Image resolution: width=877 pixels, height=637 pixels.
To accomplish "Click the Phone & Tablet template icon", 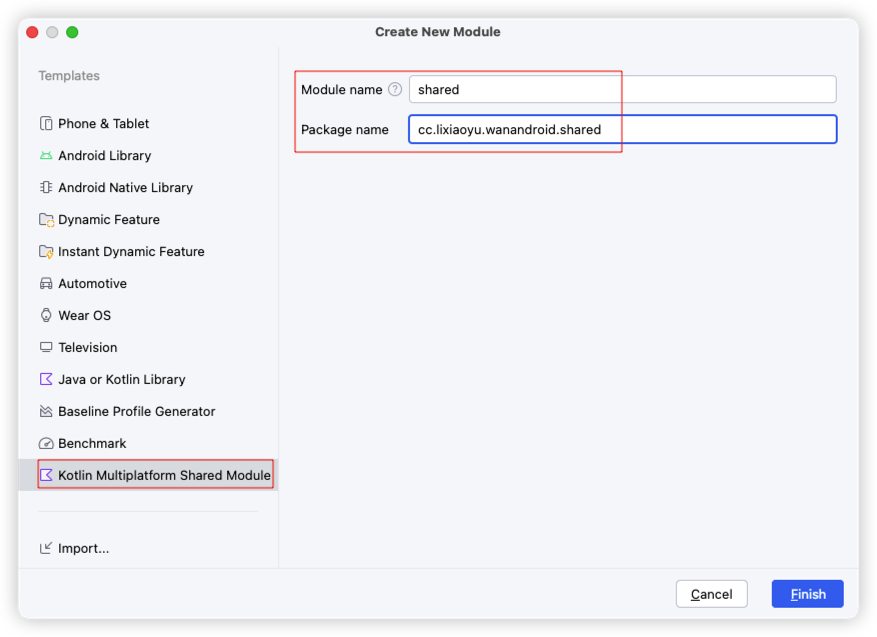I will 46,124.
